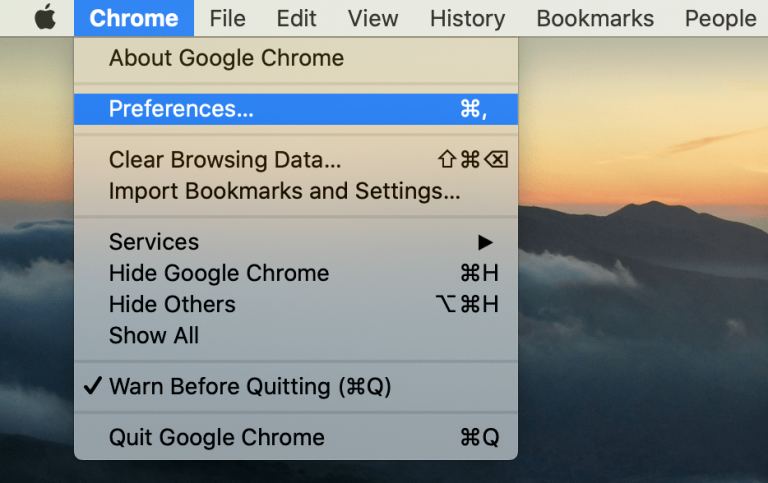Select Import Bookmarks and Settings
The height and width of the screenshot is (483, 768).
click(296, 191)
